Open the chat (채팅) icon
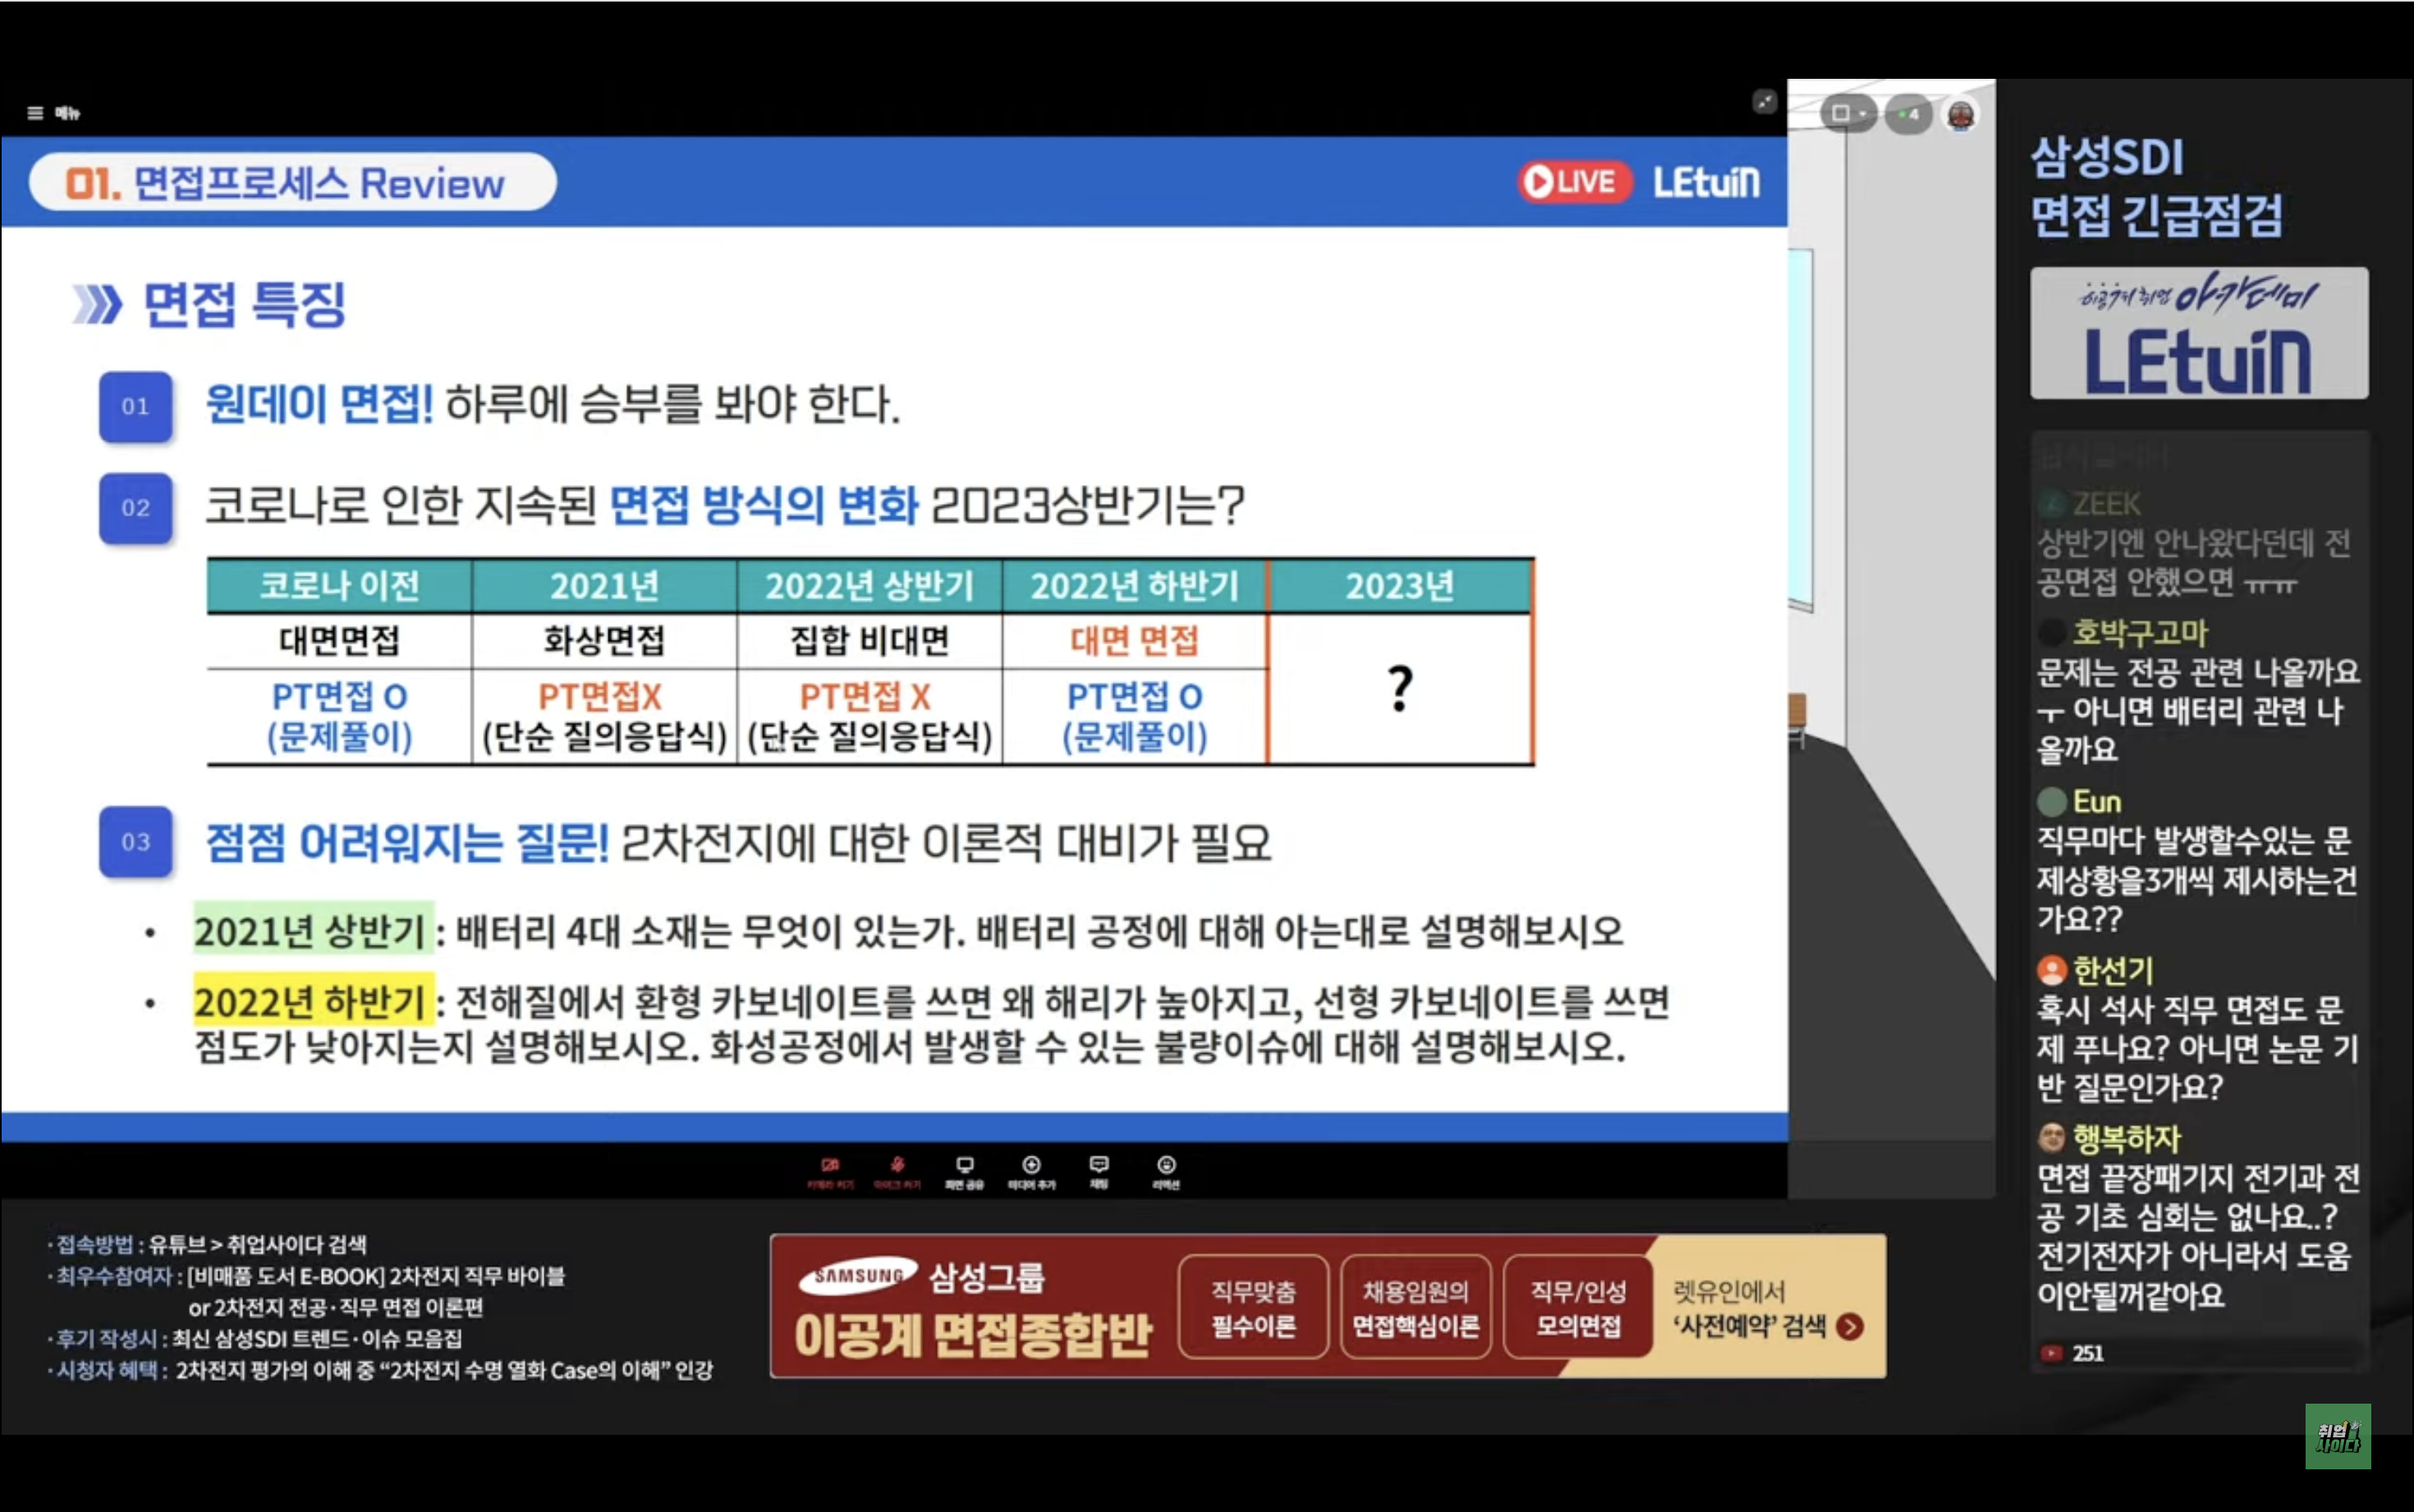This screenshot has height=1512, width=2414. (x=1098, y=1170)
